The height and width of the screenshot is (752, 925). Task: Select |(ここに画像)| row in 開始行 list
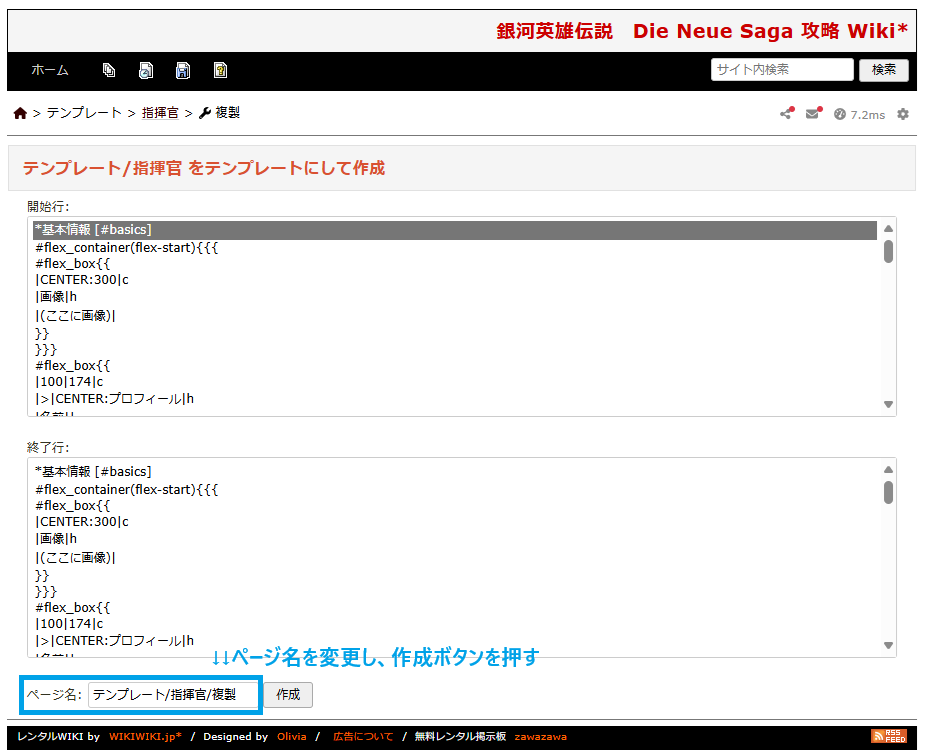tap(455, 316)
